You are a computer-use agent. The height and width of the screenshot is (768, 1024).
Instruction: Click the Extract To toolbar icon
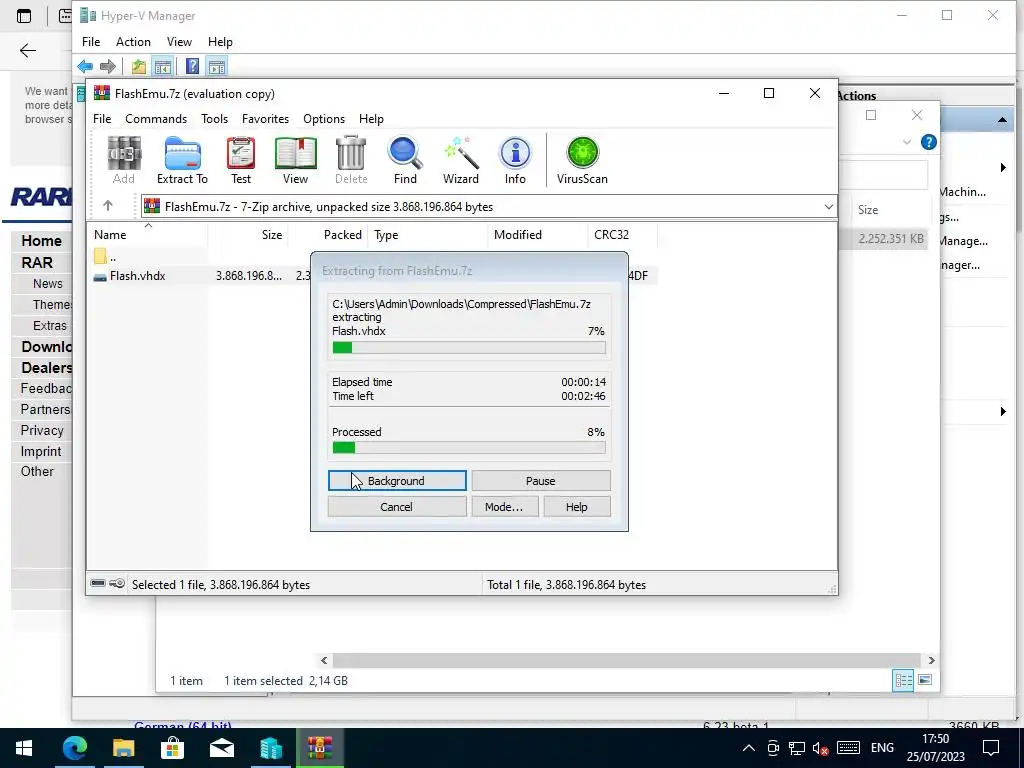(182, 160)
